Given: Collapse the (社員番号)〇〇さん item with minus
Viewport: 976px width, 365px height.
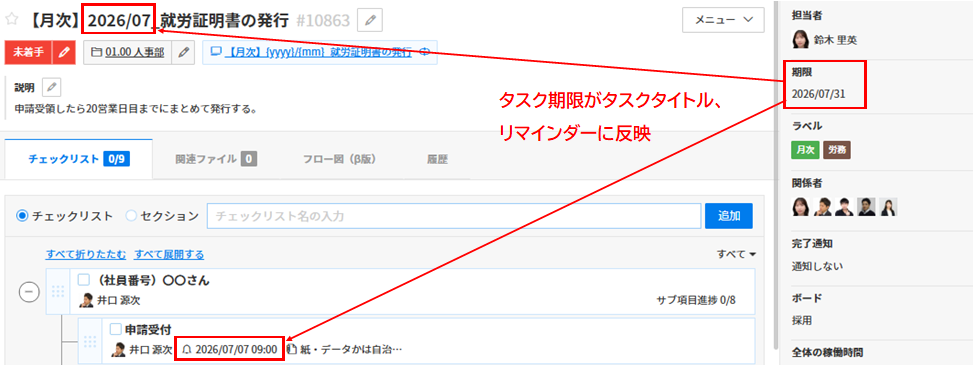Looking at the screenshot, I should pyautogui.click(x=29, y=292).
